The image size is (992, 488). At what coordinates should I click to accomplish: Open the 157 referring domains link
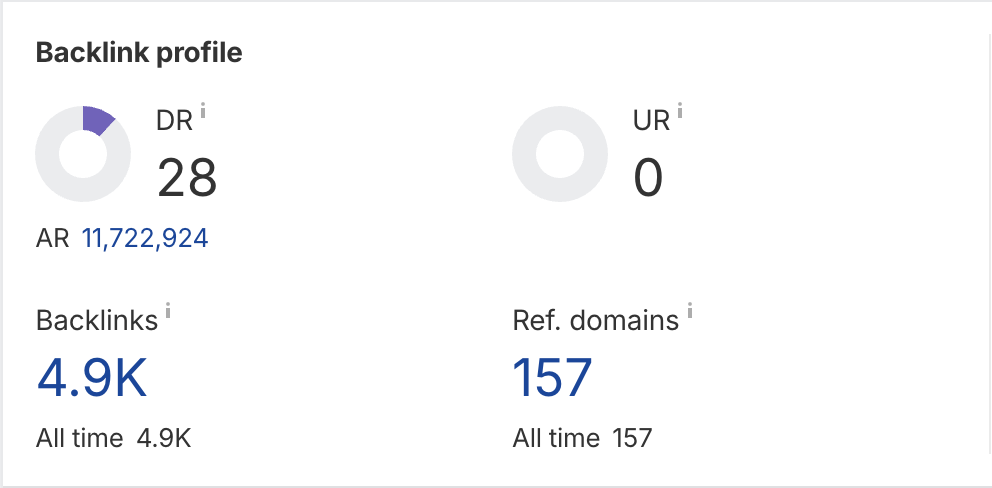click(x=552, y=377)
